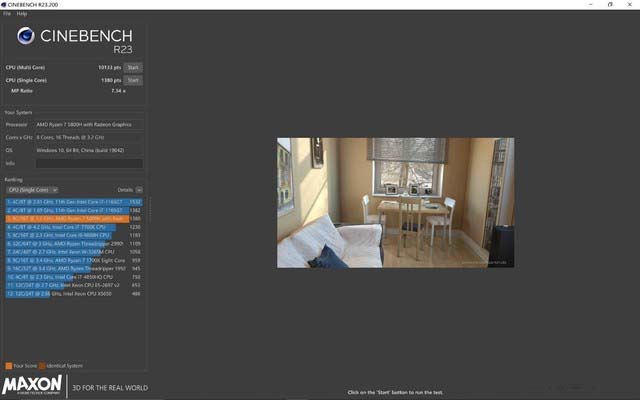Select the OS Windows 10 field

click(89, 150)
